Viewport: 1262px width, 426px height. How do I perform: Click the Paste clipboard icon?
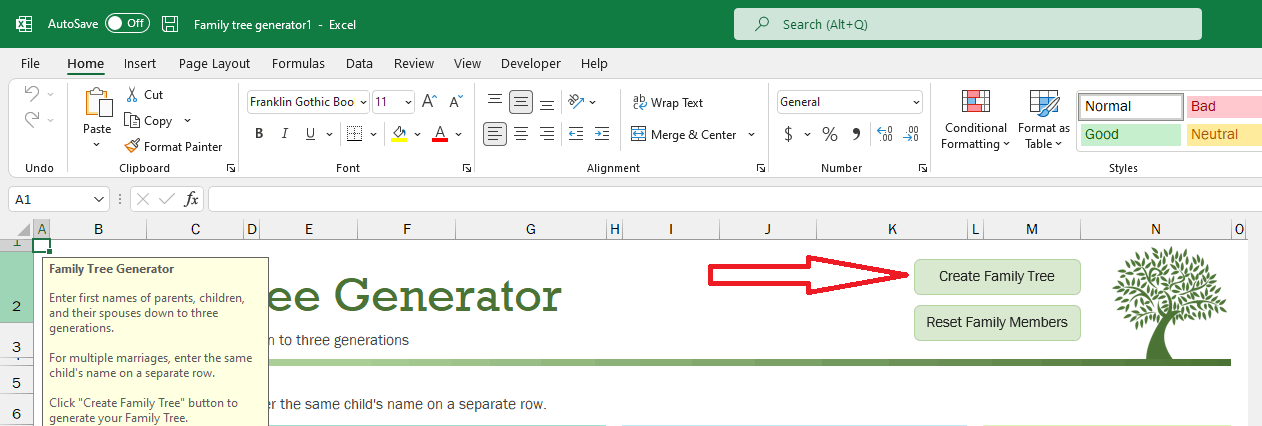97,104
